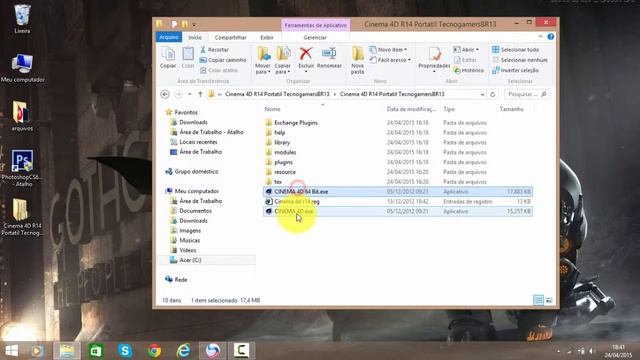
Task: Open the Mover para dropdown
Action: (263, 60)
